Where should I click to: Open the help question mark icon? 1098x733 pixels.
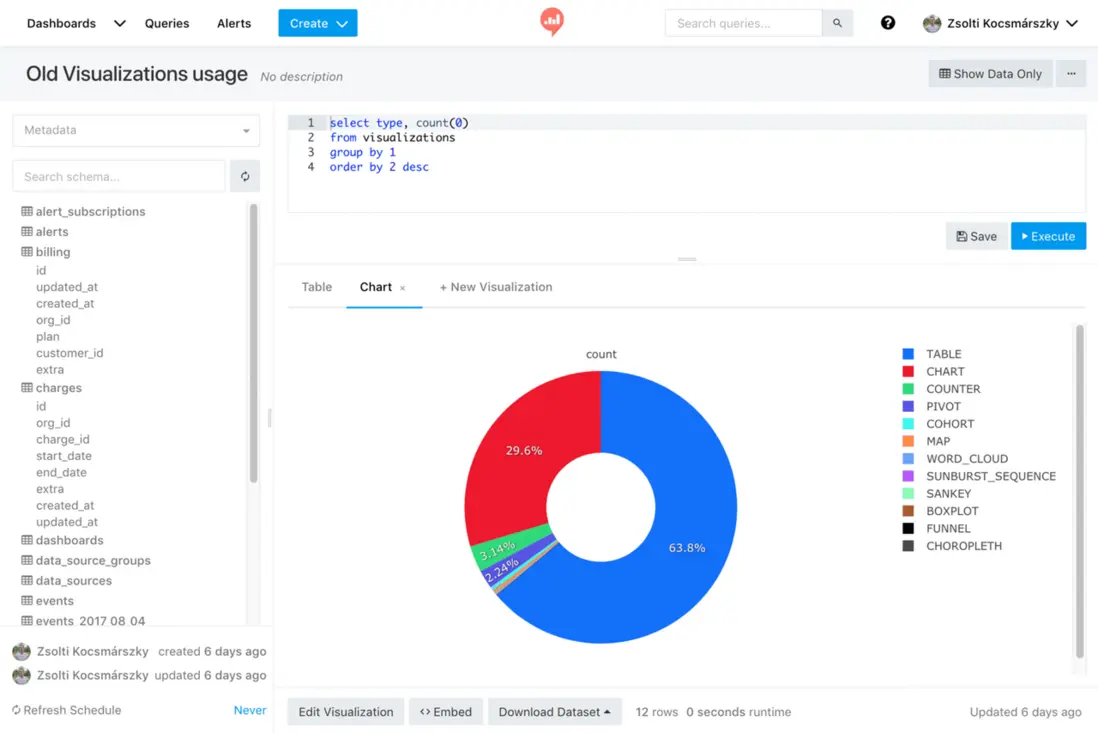pyautogui.click(x=887, y=23)
